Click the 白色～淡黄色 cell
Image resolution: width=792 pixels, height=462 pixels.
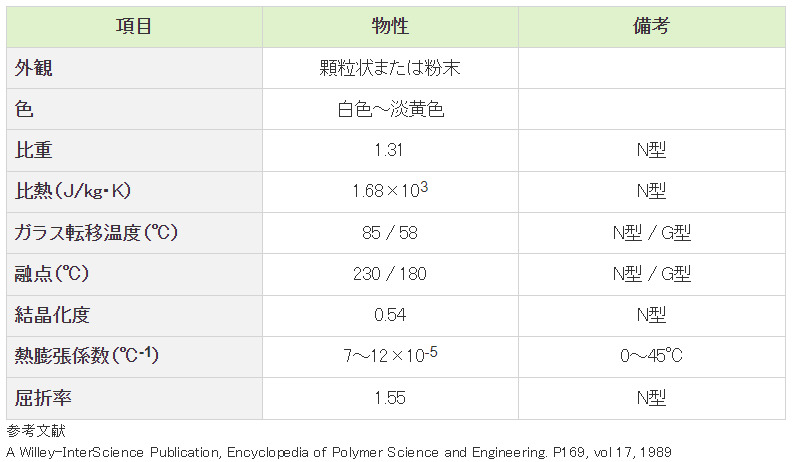(x=390, y=109)
